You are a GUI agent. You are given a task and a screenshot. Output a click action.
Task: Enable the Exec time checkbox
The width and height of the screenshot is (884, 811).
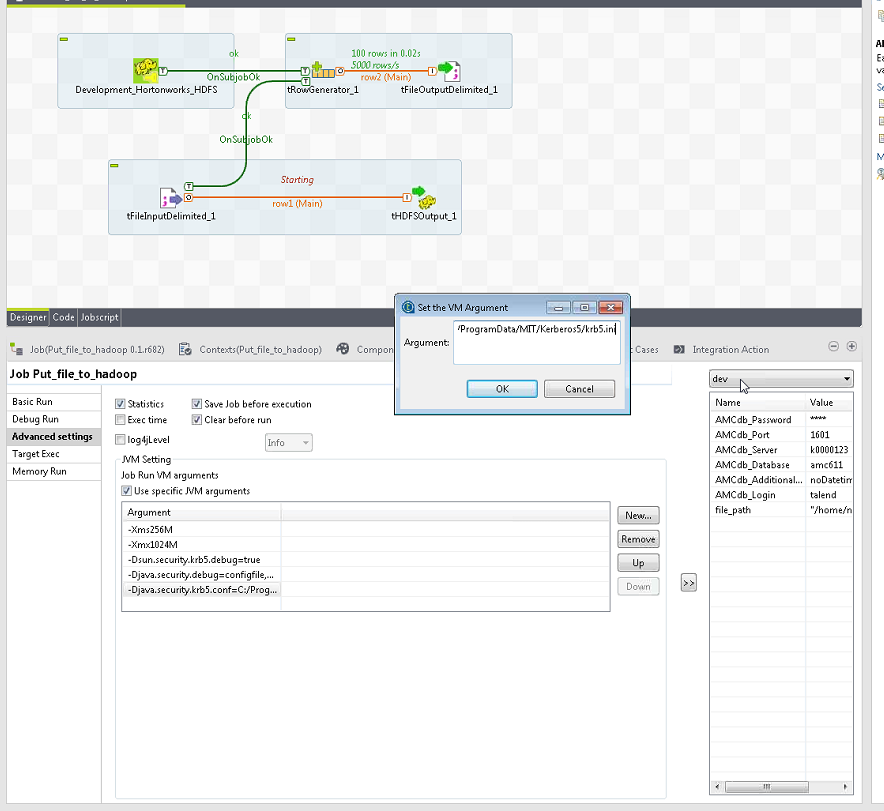click(x=121, y=420)
